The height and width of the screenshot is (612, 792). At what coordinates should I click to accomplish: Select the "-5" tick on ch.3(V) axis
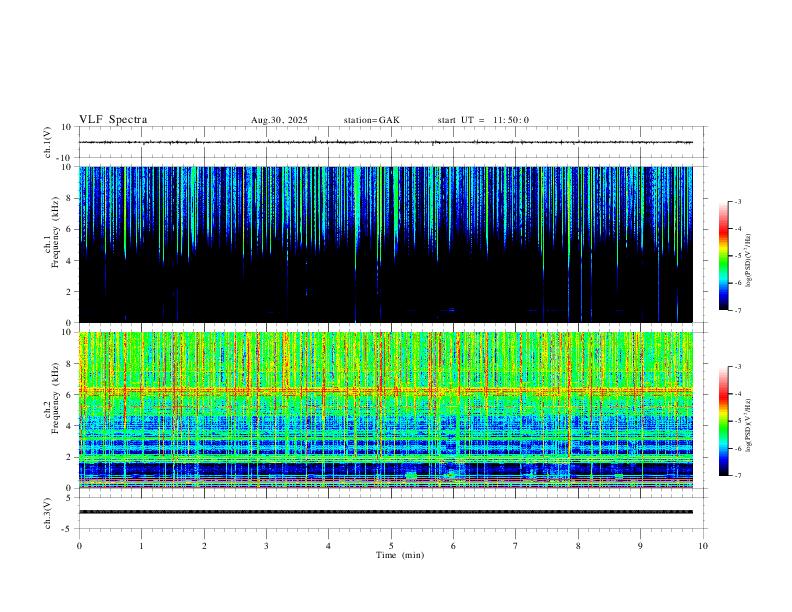tap(68, 529)
